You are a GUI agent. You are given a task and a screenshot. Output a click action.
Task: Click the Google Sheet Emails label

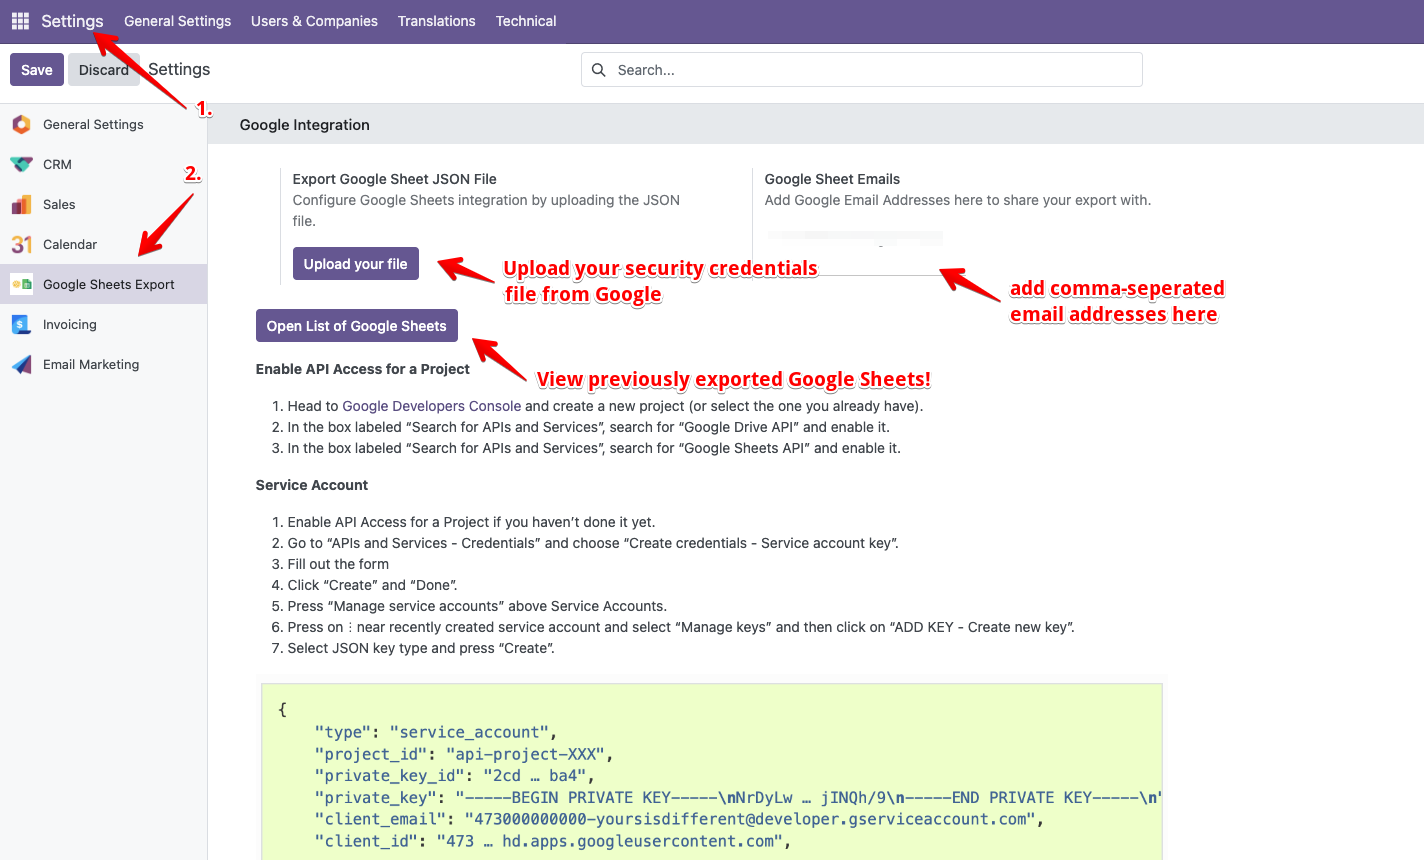click(832, 179)
